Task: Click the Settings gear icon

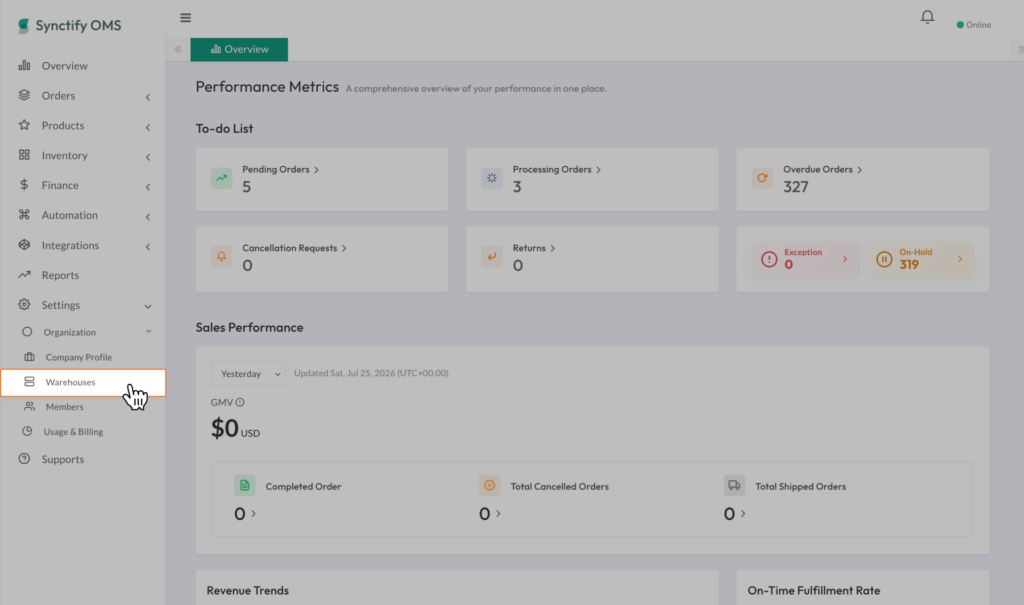Action: click(x=24, y=304)
